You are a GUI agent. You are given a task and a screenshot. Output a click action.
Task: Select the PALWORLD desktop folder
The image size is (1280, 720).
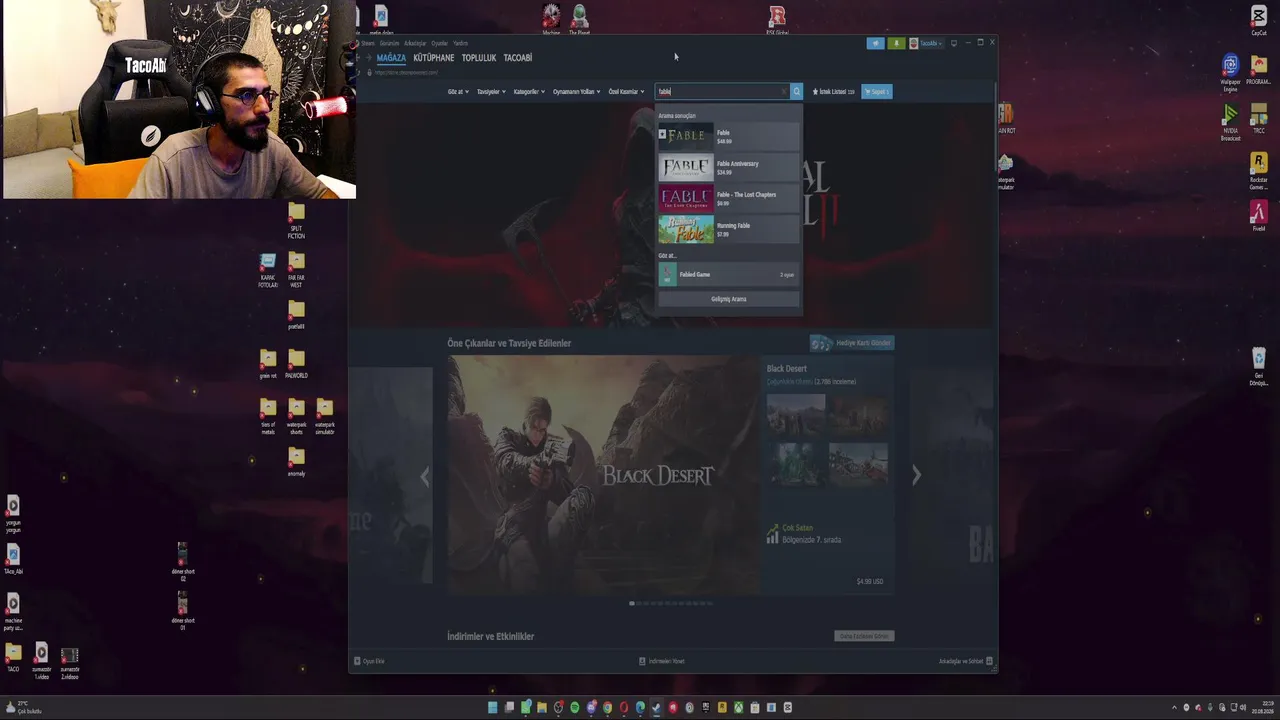(x=296, y=363)
